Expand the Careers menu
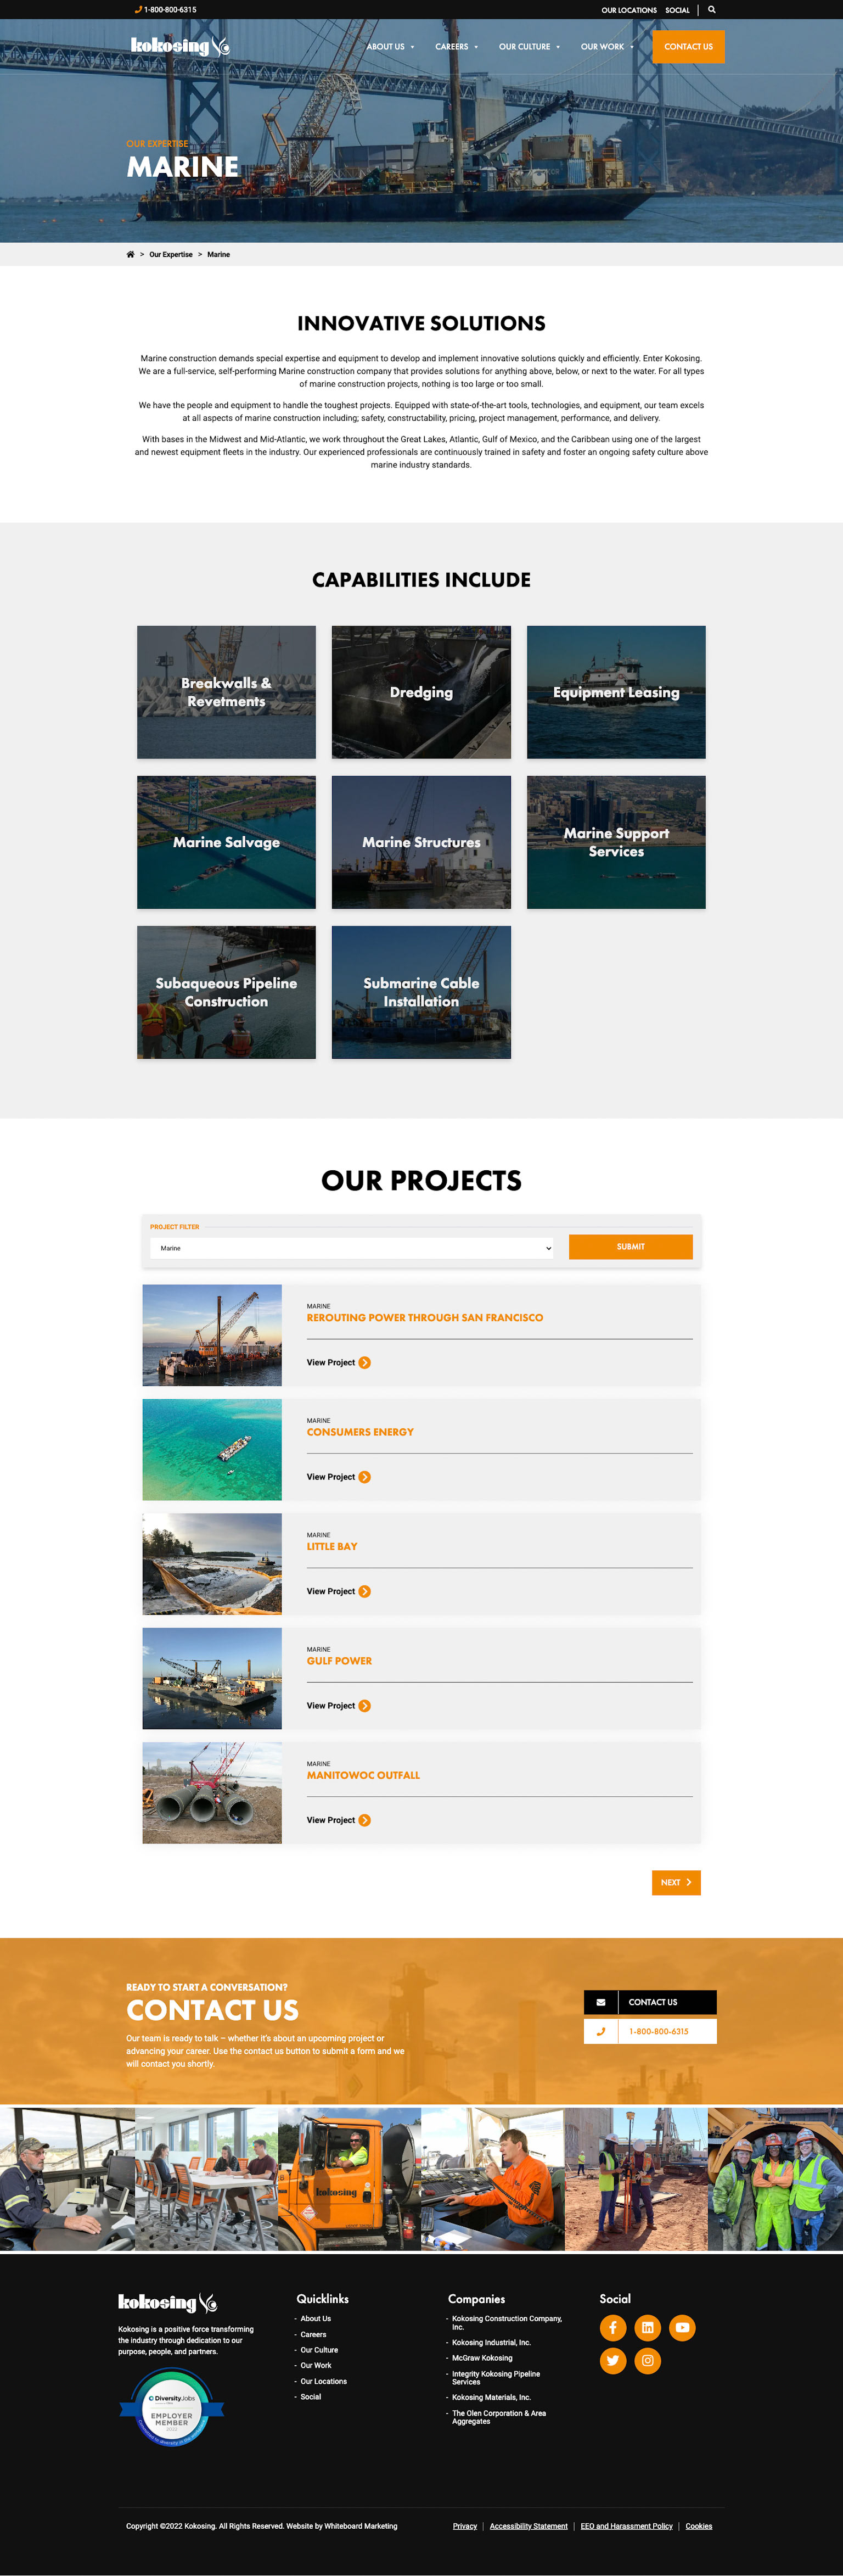 (x=456, y=47)
